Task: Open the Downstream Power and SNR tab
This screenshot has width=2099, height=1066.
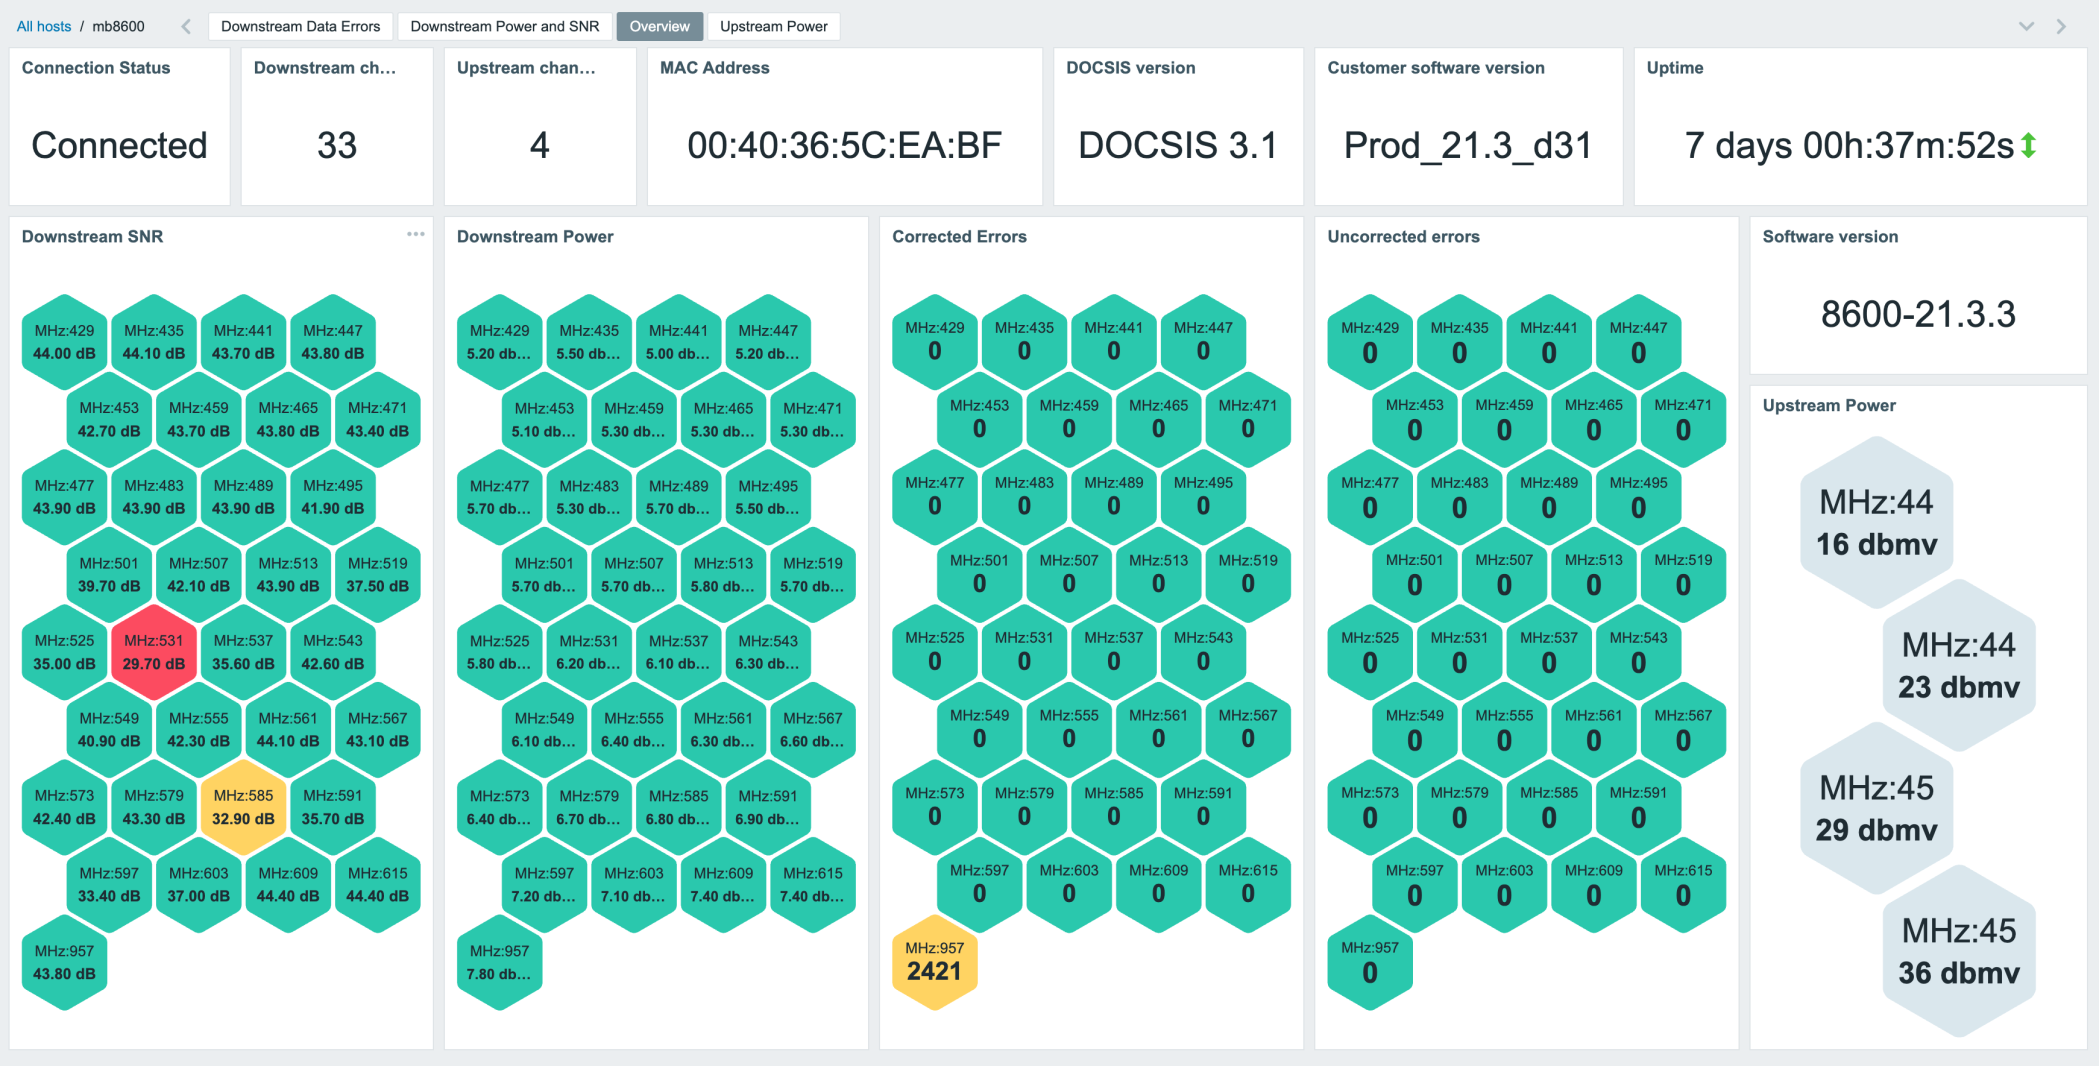Action: (504, 27)
